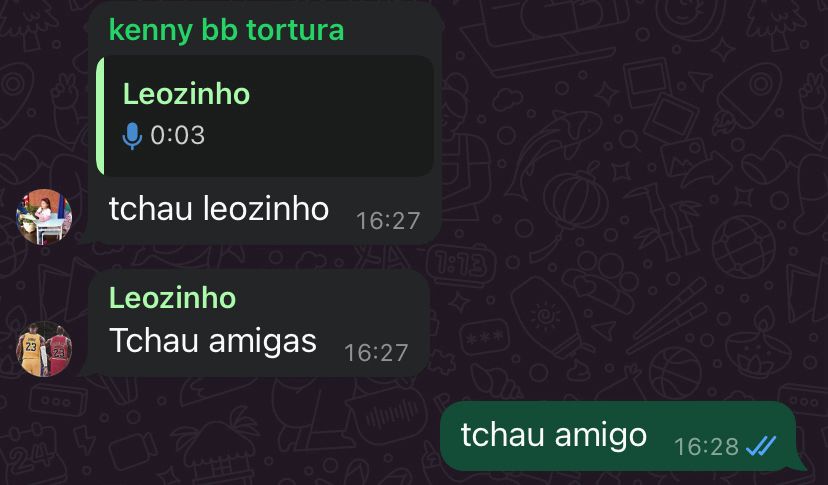
Task: Tap Leozinho's name above Tchau amigas
Action: pos(173,297)
